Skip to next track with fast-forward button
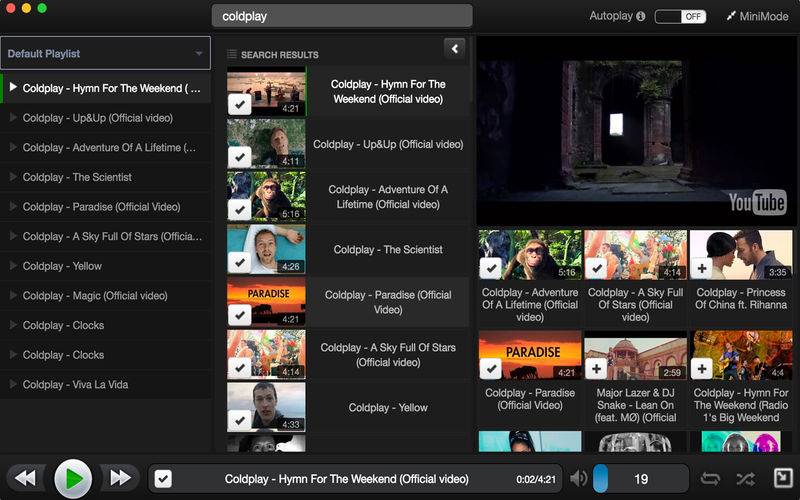Image resolution: width=800 pixels, height=500 pixels. click(x=120, y=478)
